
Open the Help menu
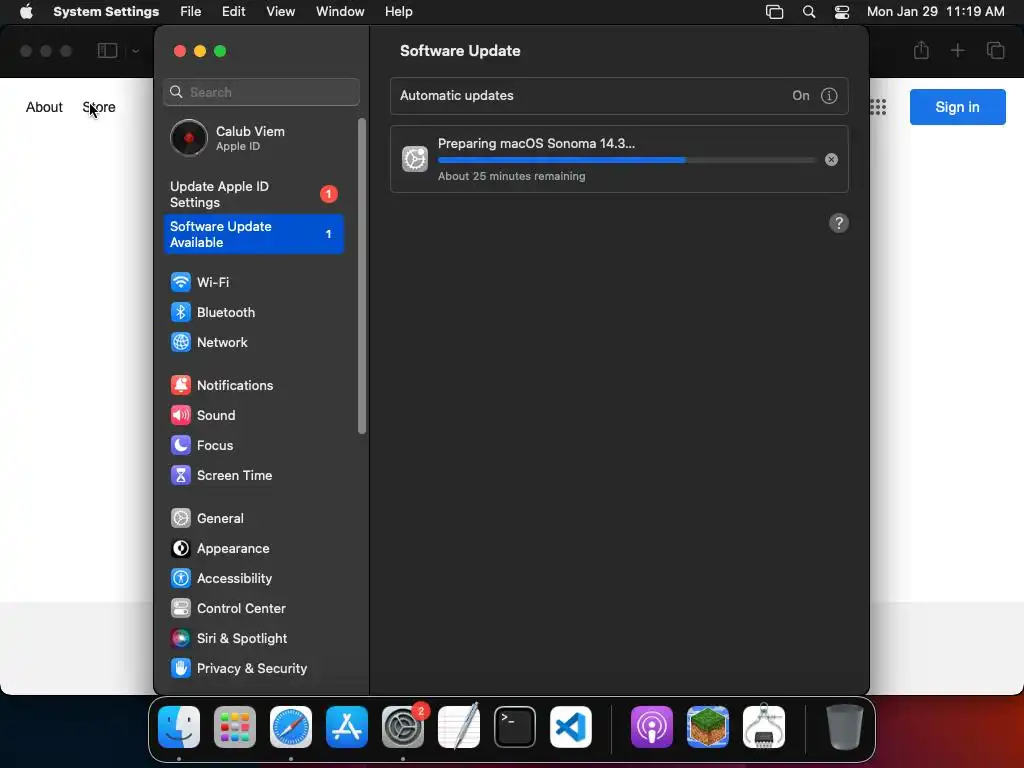(398, 12)
